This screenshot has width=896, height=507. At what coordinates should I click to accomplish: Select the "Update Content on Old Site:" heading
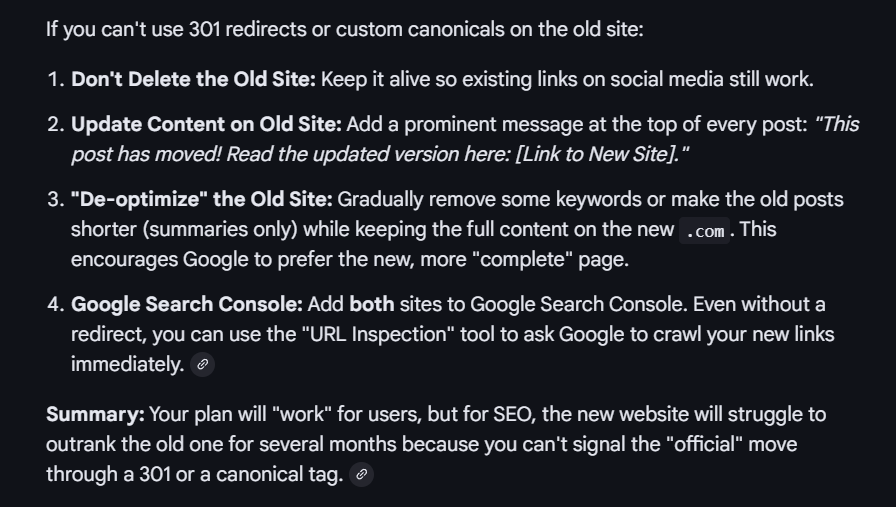206,125
